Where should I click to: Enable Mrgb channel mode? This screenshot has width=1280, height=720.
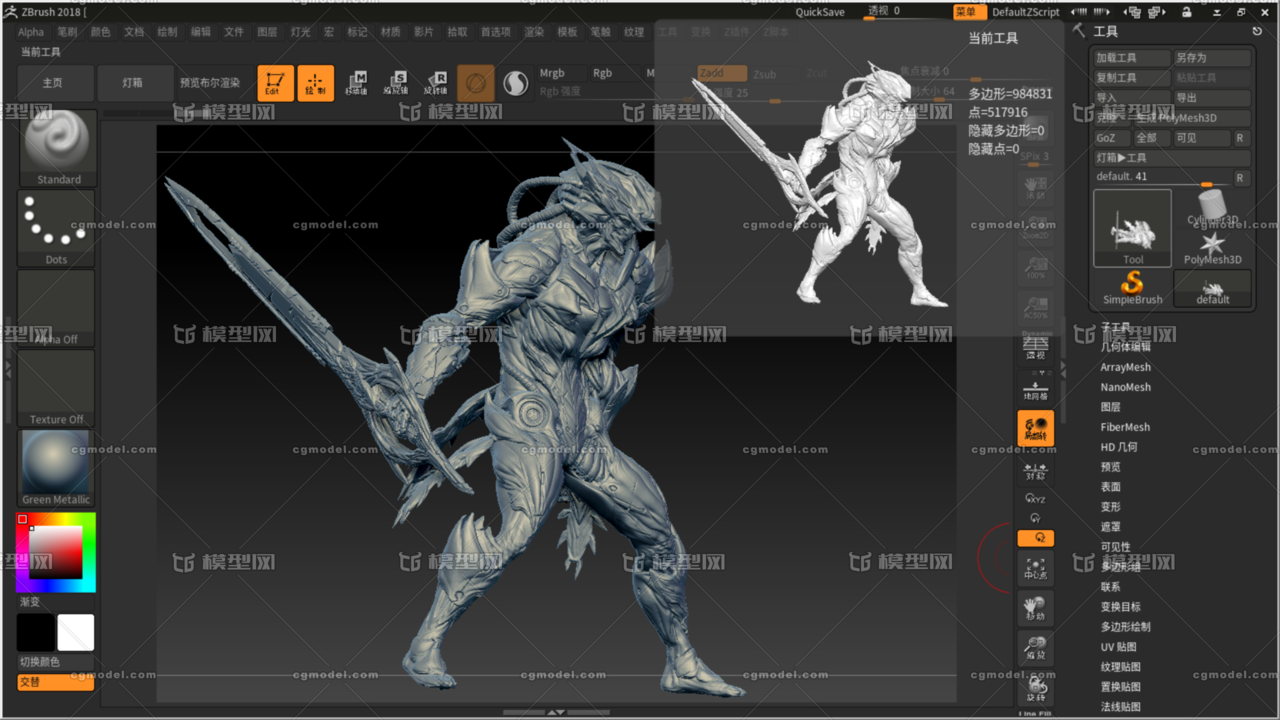[552, 73]
